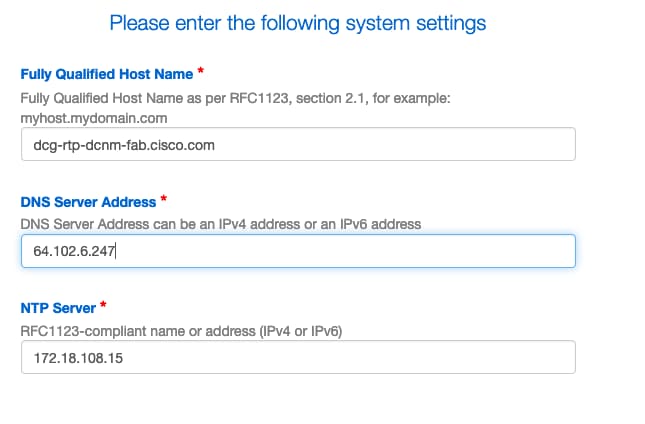
Task: Click the 'Please enter the following system settings' heading
Action: [x=298, y=22]
